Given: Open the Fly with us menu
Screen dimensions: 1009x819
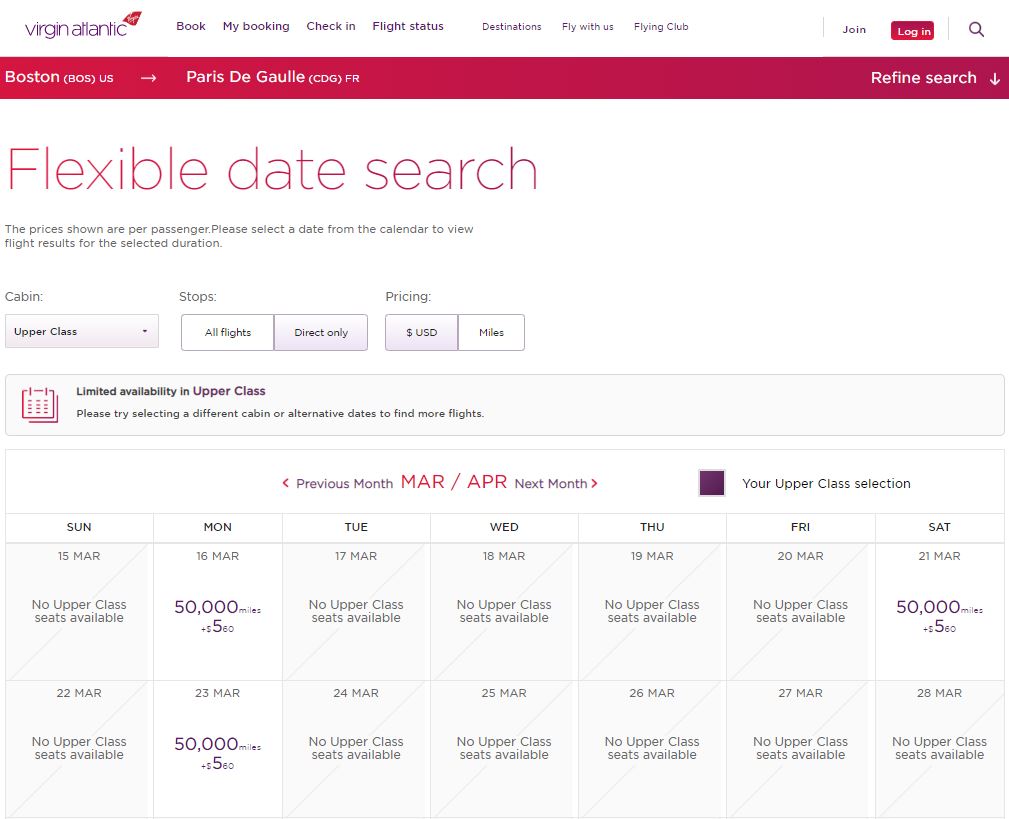Looking at the screenshot, I should pyautogui.click(x=588, y=26).
